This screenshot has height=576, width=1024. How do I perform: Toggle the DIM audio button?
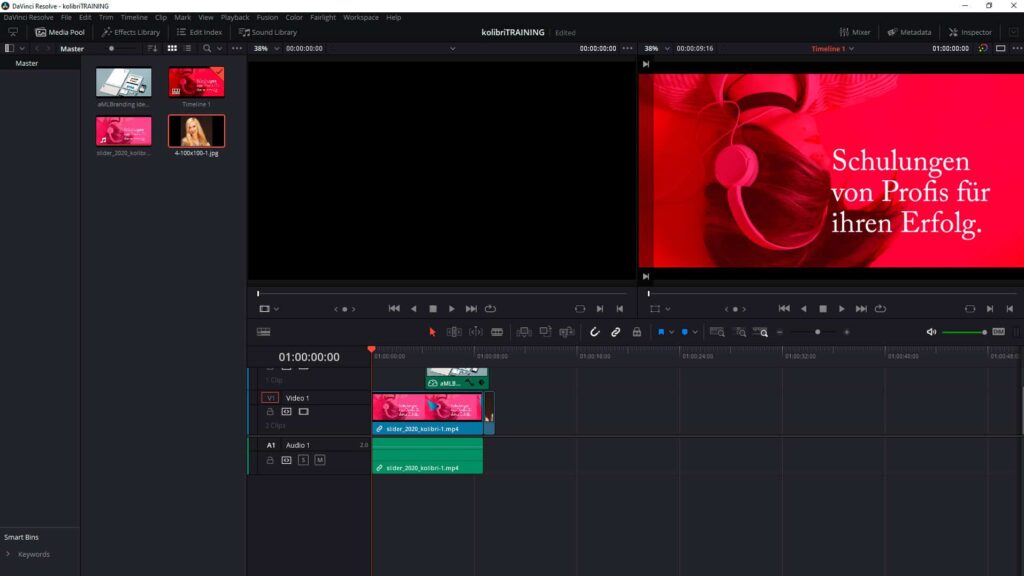pyautogui.click(x=998, y=332)
